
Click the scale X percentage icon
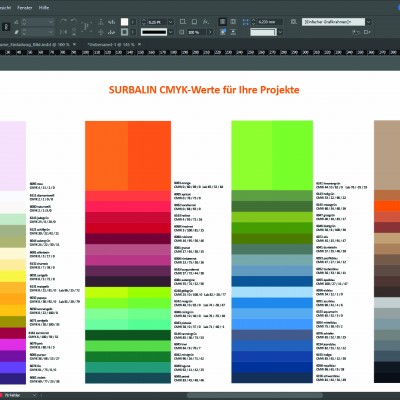[x=16, y=22]
